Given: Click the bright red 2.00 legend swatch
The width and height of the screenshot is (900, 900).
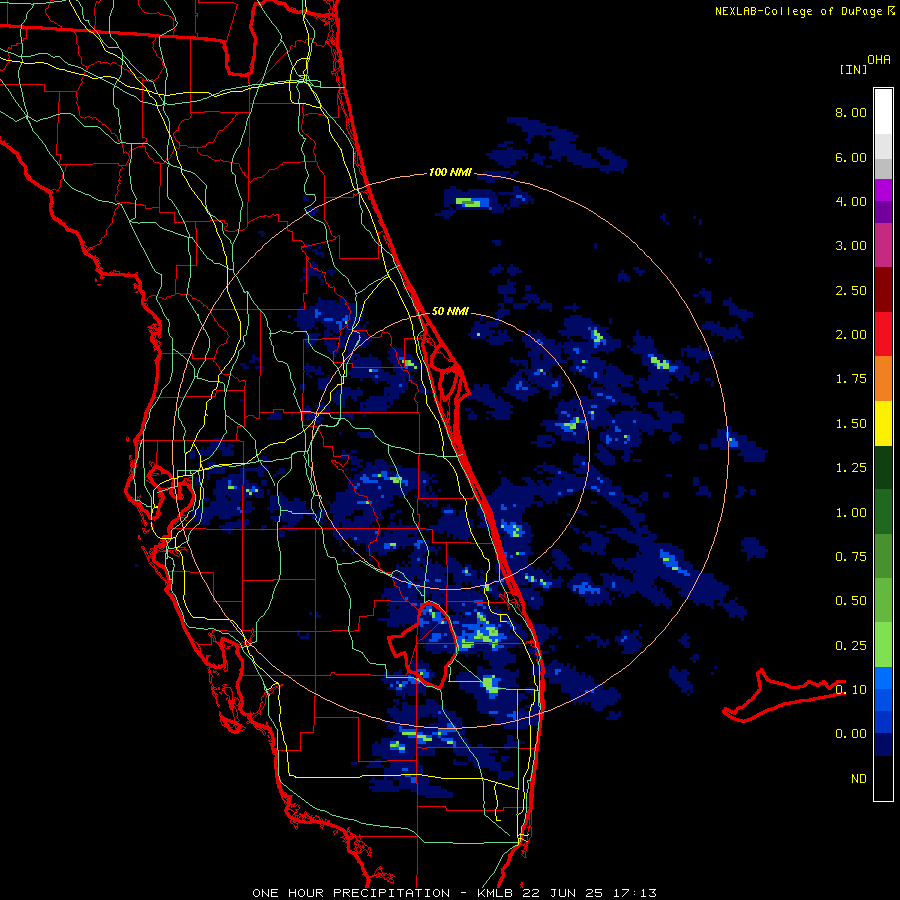Looking at the screenshot, I should pyautogui.click(x=883, y=334).
